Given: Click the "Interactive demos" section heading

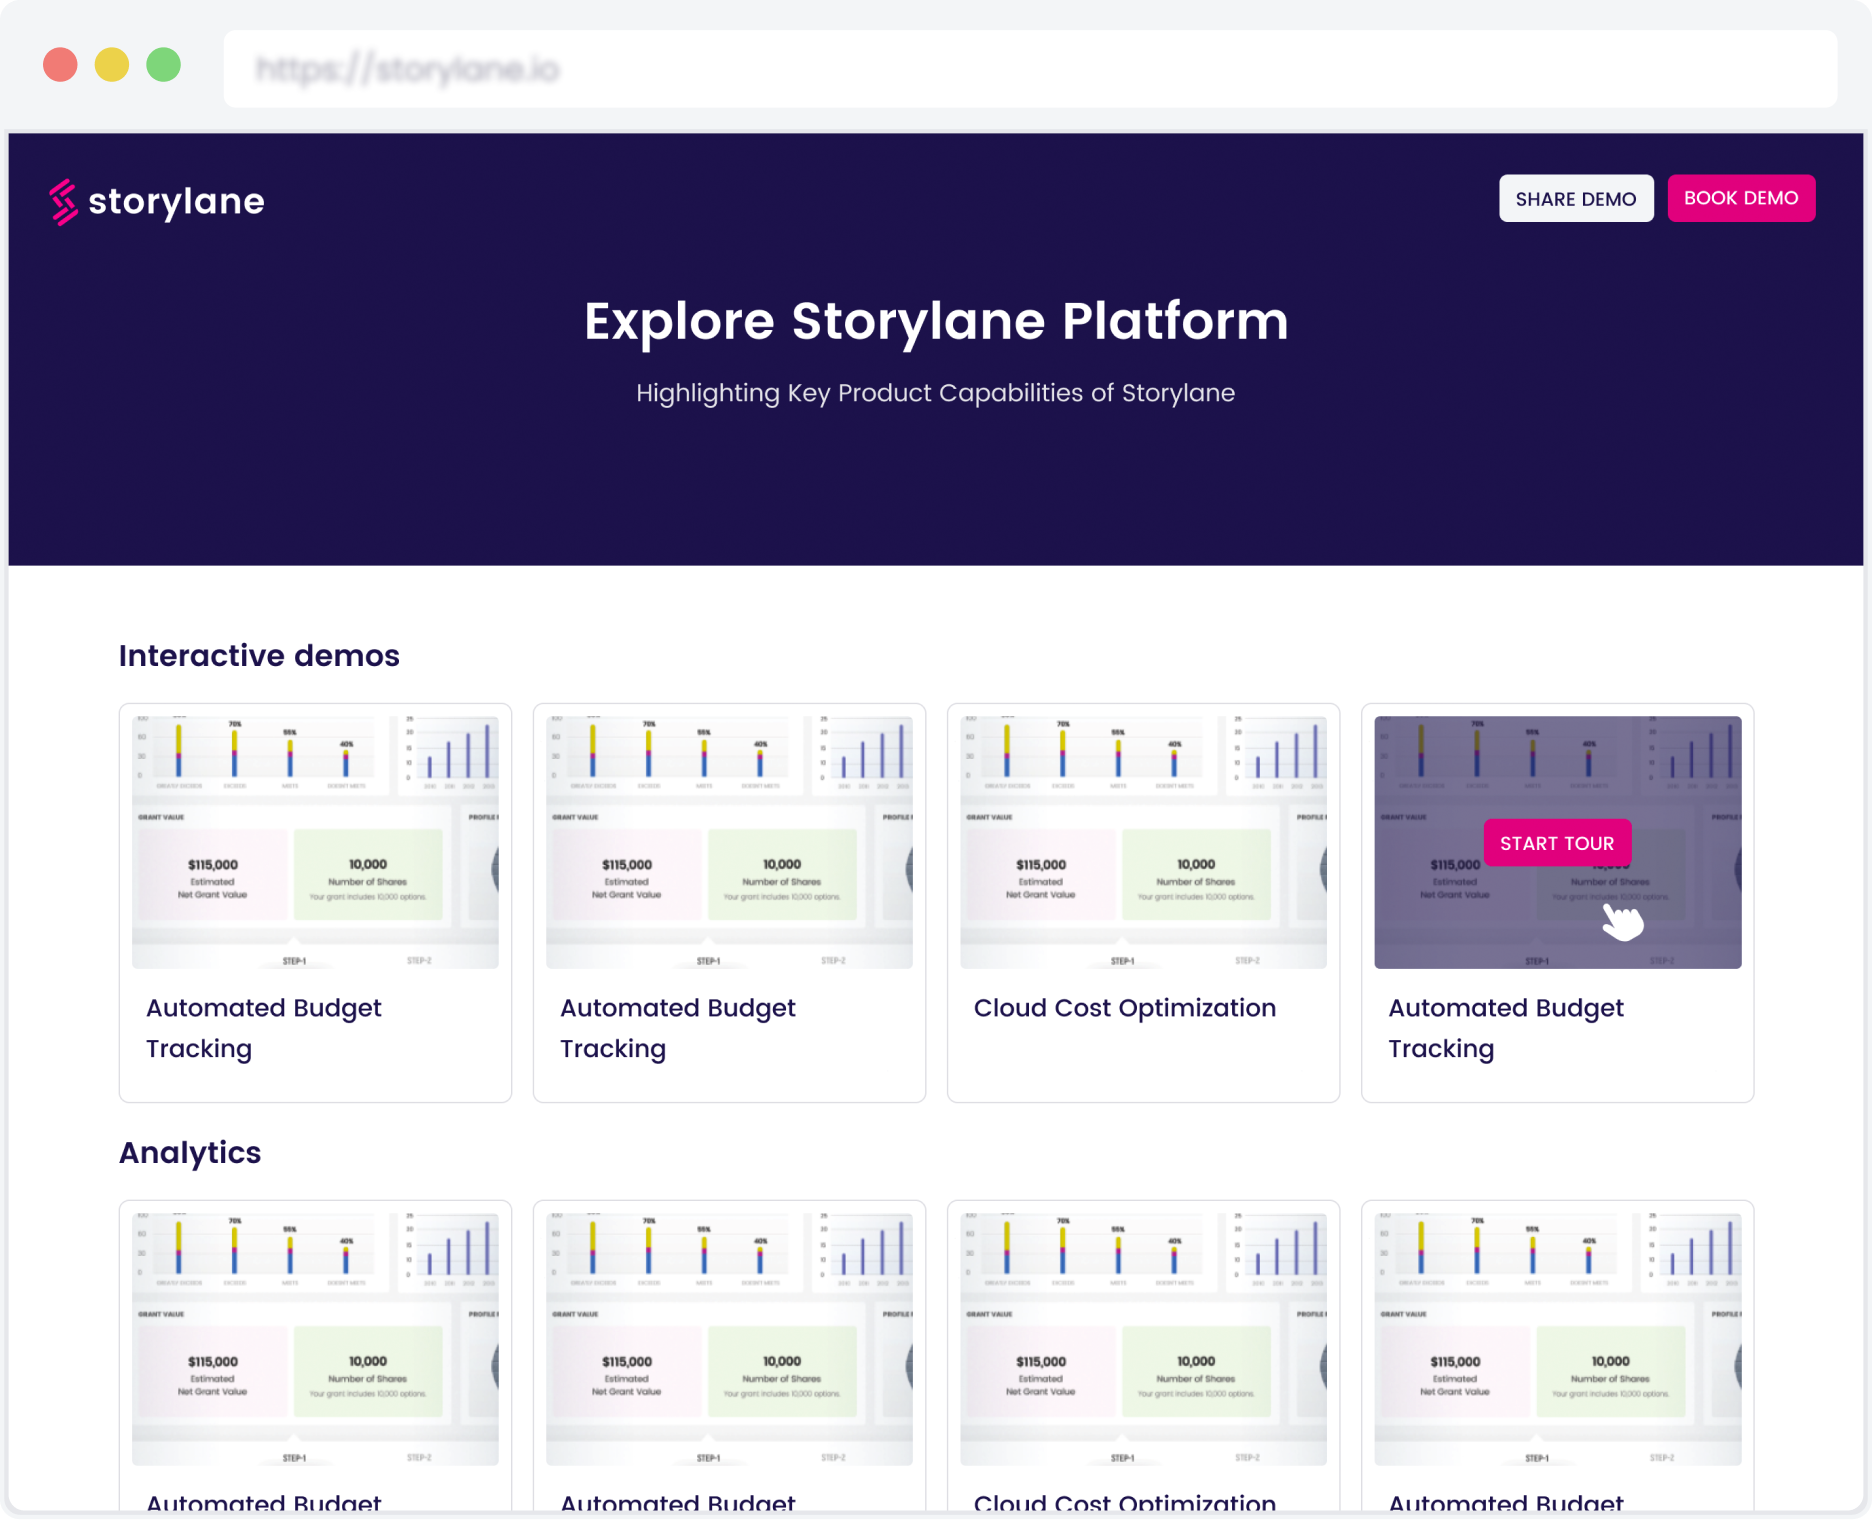Looking at the screenshot, I should [259, 656].
